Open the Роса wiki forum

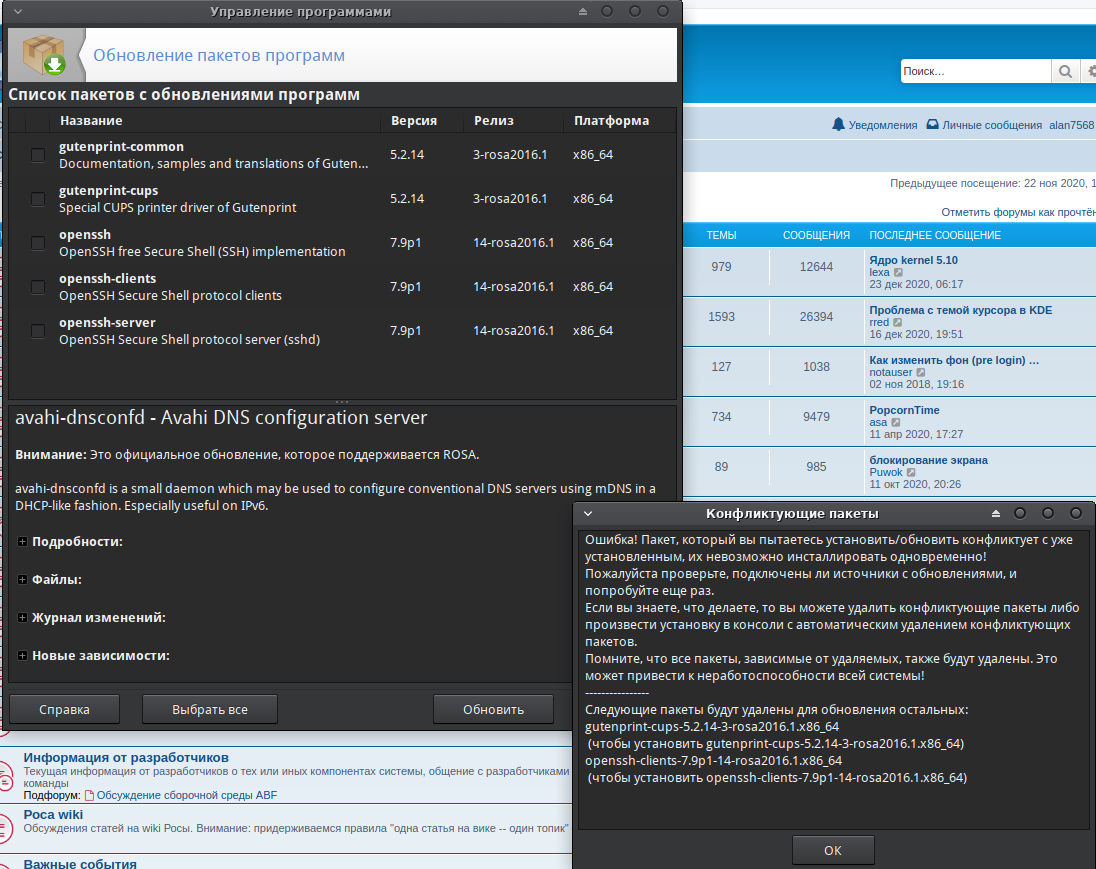point(53,814)
